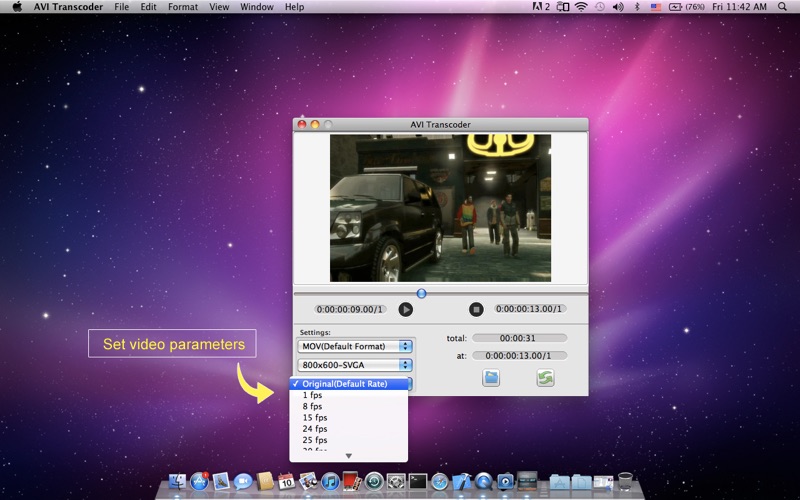The width and height of the screenshot is (800, 500).
Task: Select 8 fps frame rate
Action: pyautogui.click(x=348, y=406)
